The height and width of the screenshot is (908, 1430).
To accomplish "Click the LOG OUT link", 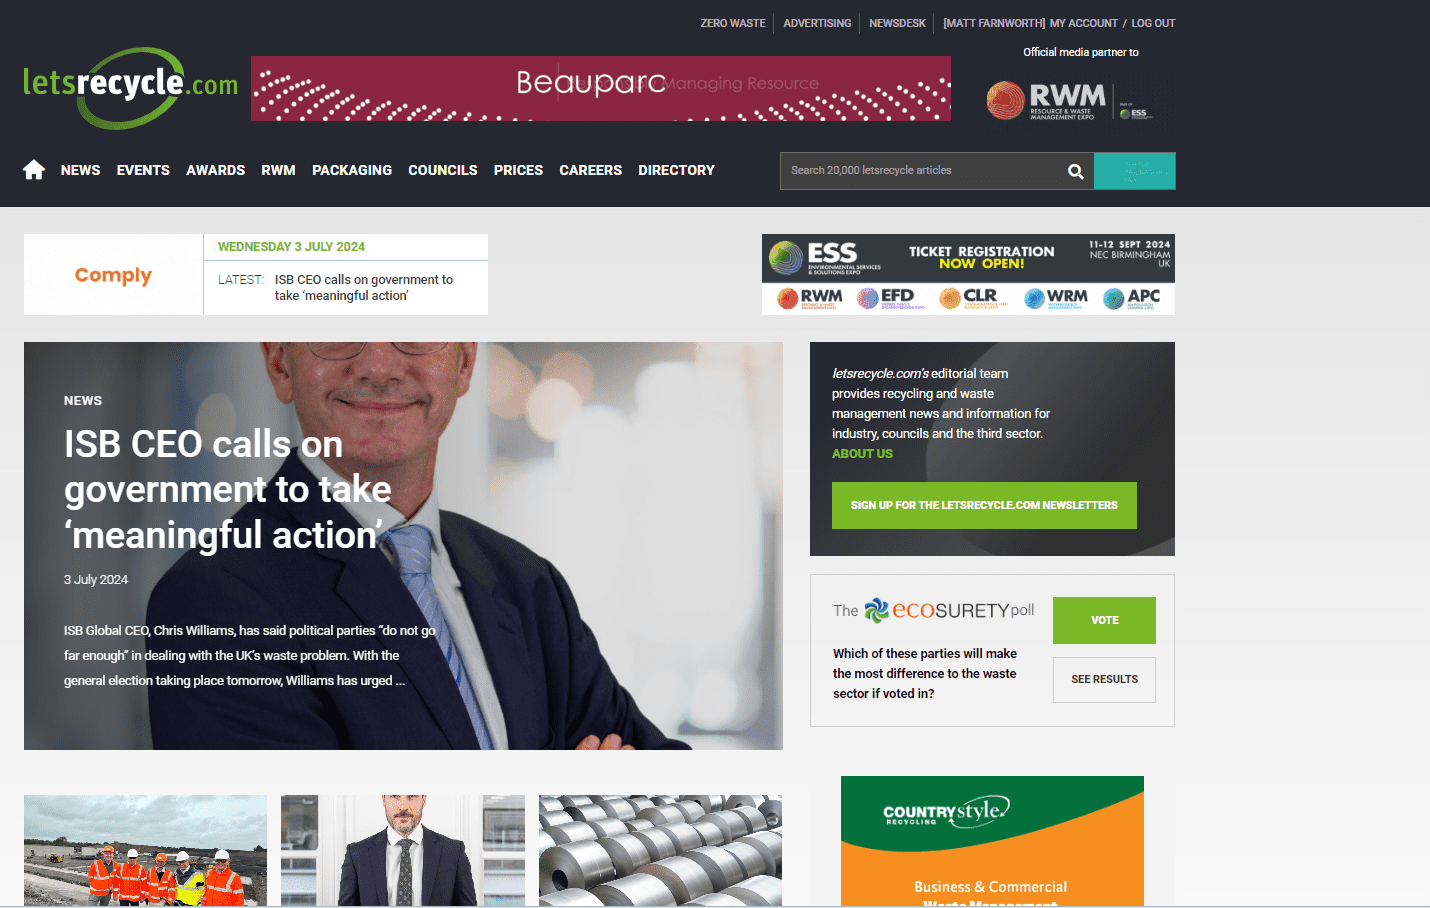I will 1153,23.
